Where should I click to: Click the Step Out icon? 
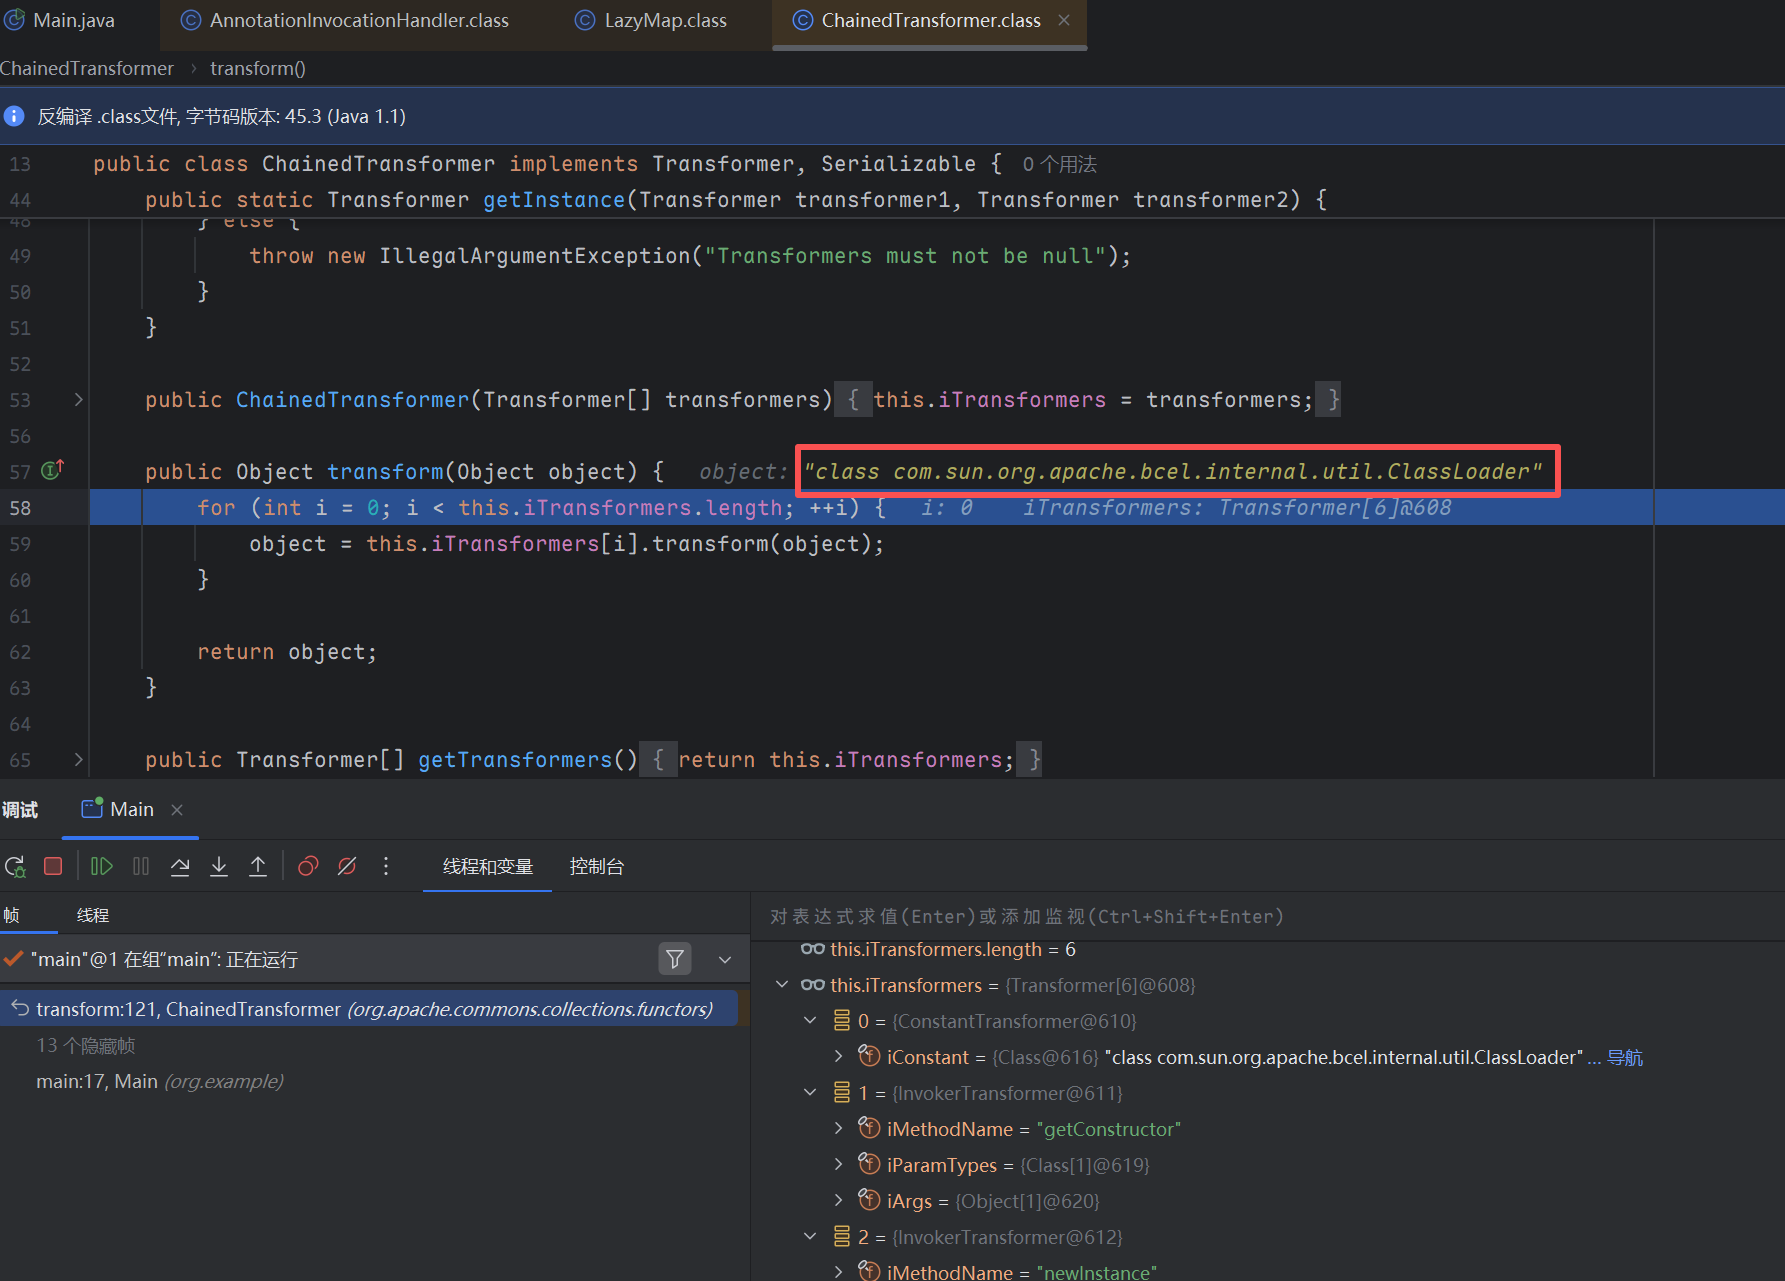[258, 867]
